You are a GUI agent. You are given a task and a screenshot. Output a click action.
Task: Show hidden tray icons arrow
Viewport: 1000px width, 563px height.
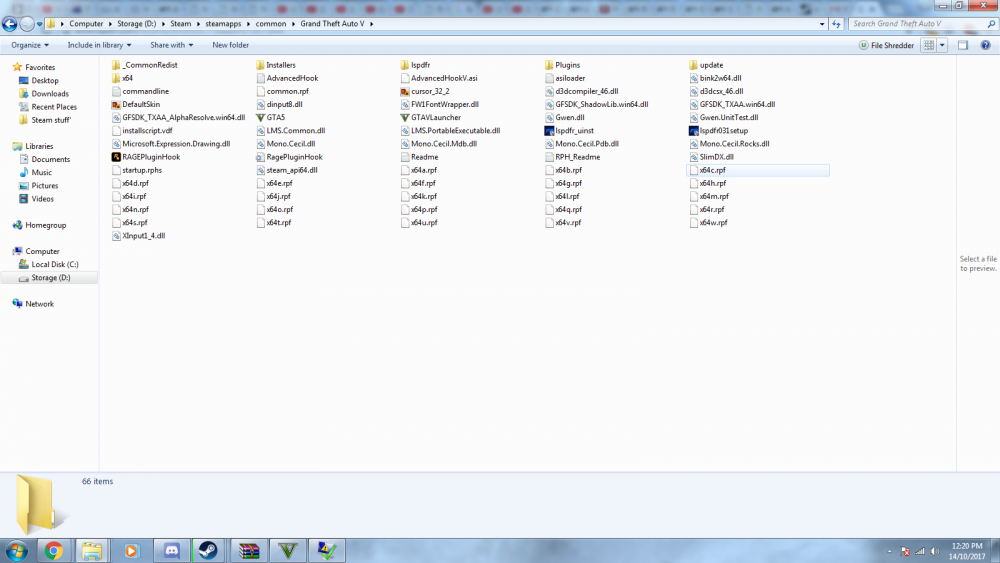click(x=889, y=552)
